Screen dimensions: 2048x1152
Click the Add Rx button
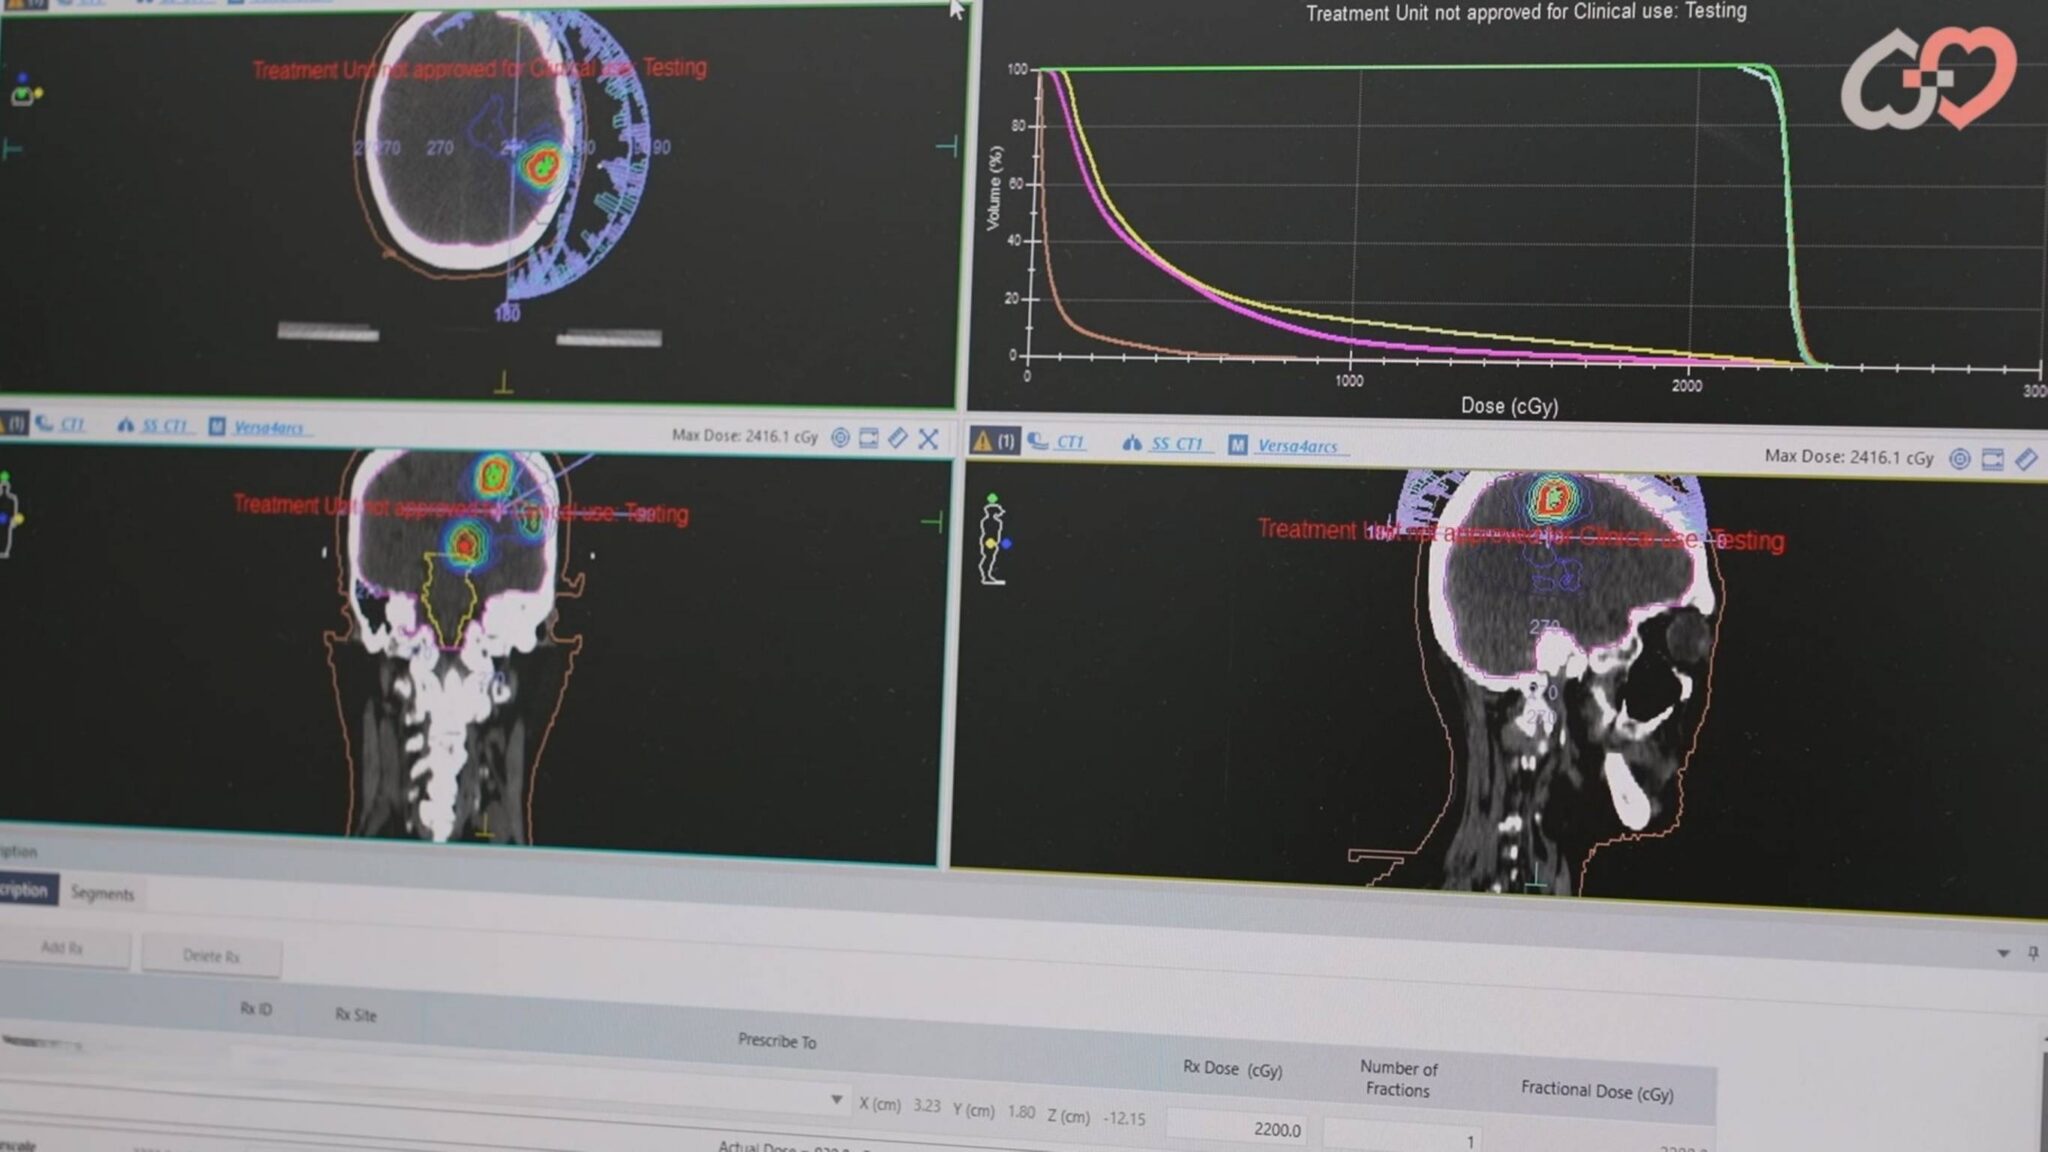pos(62,948)
